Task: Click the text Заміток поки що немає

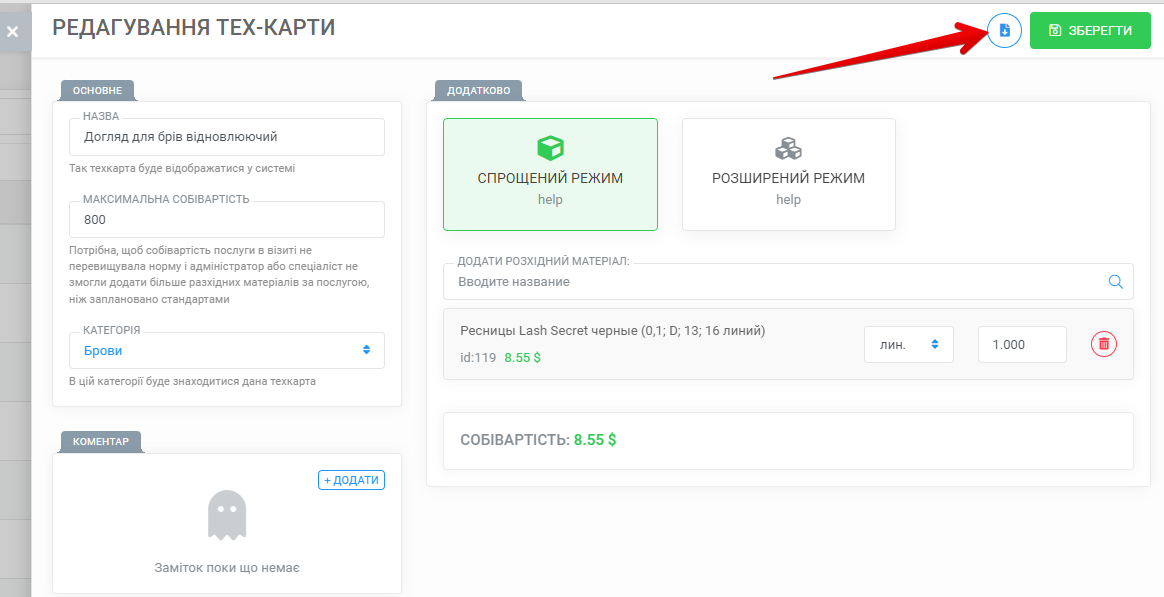Action: tap(227, 567)
